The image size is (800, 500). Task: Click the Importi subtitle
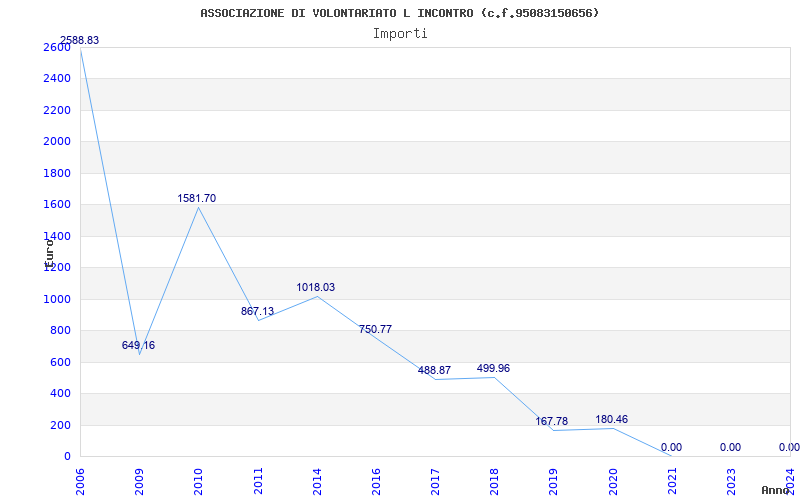(400, 33)
